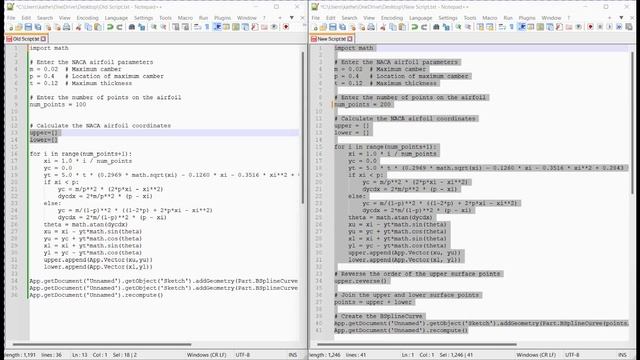This screenshot has width=640, height=360.
Task: Click the plus button in Old Script menu bar
Action: tap(280, 18)
